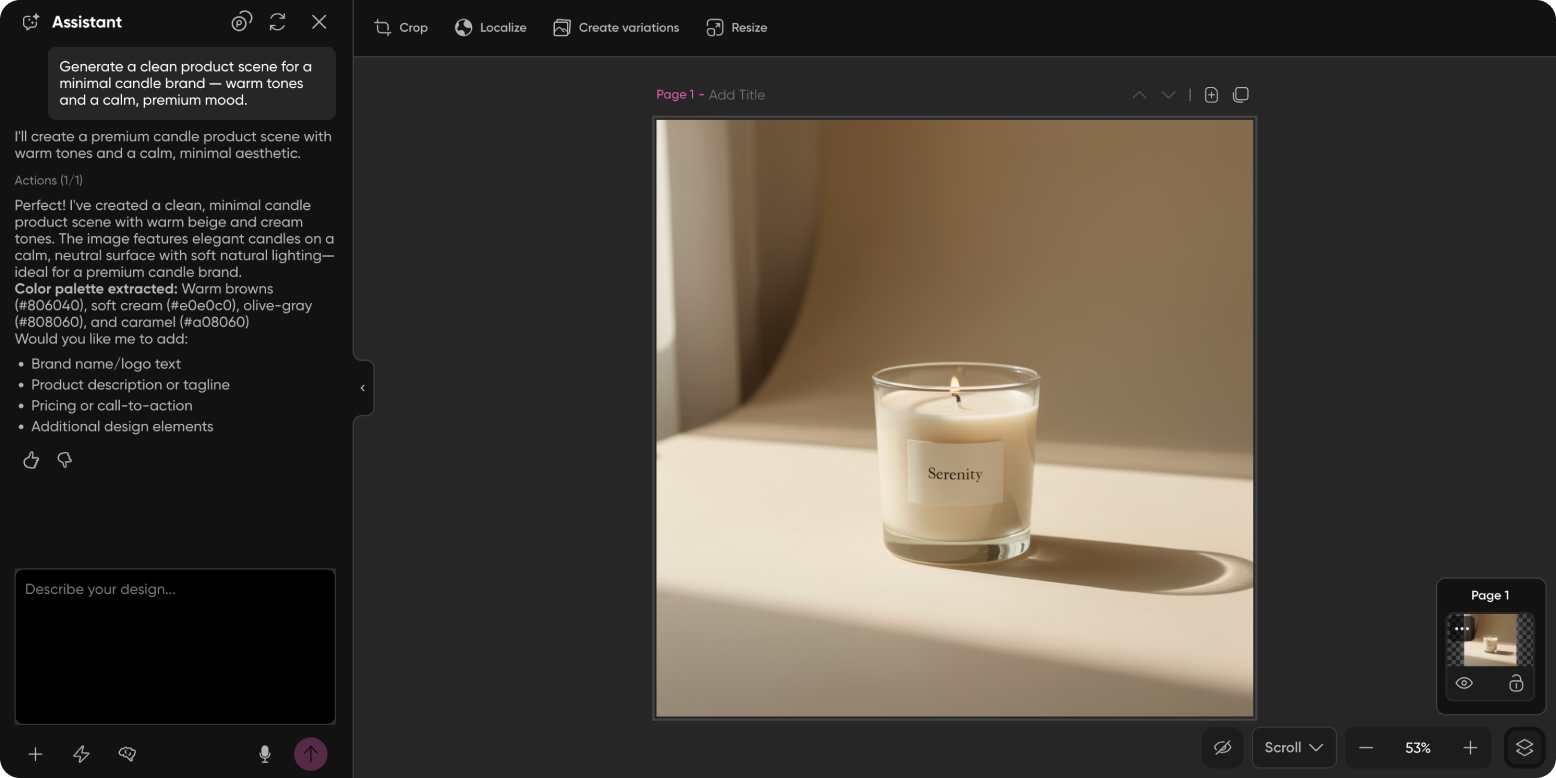Add a new page with plus icon
This screenshot has width=1556, height=778.
(x=1211, y=95)
